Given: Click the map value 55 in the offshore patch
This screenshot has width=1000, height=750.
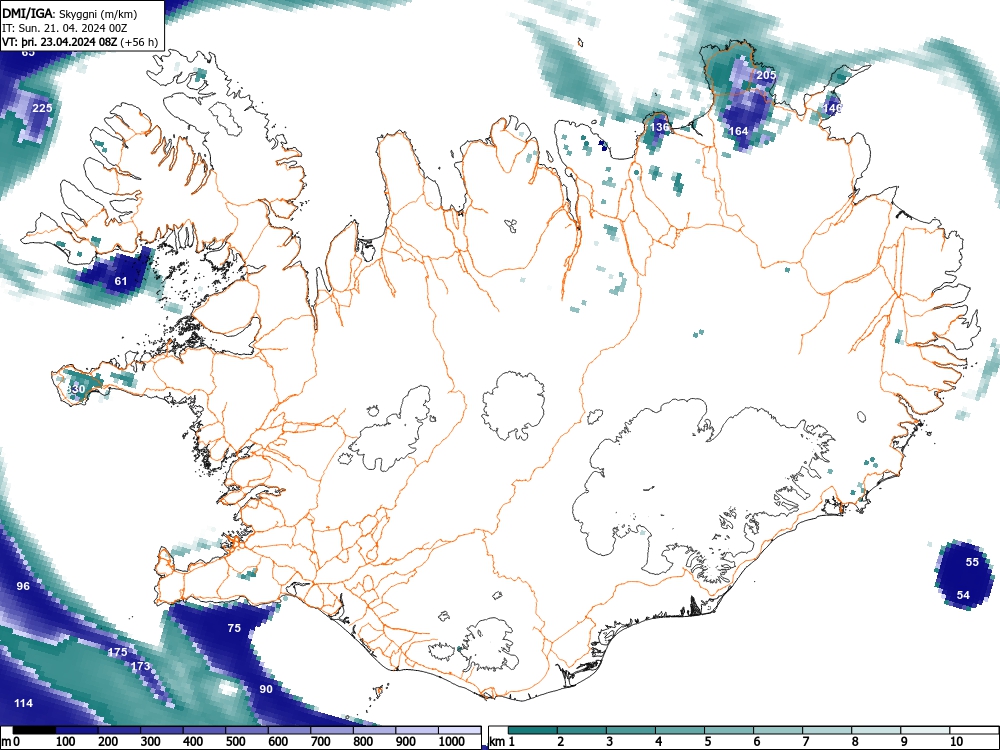Looking at the screenshot, I should tap(972, 562).
